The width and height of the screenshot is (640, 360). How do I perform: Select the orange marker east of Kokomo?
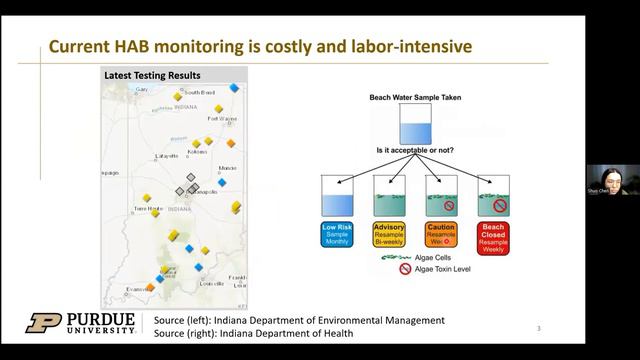[x=231, y=143]
